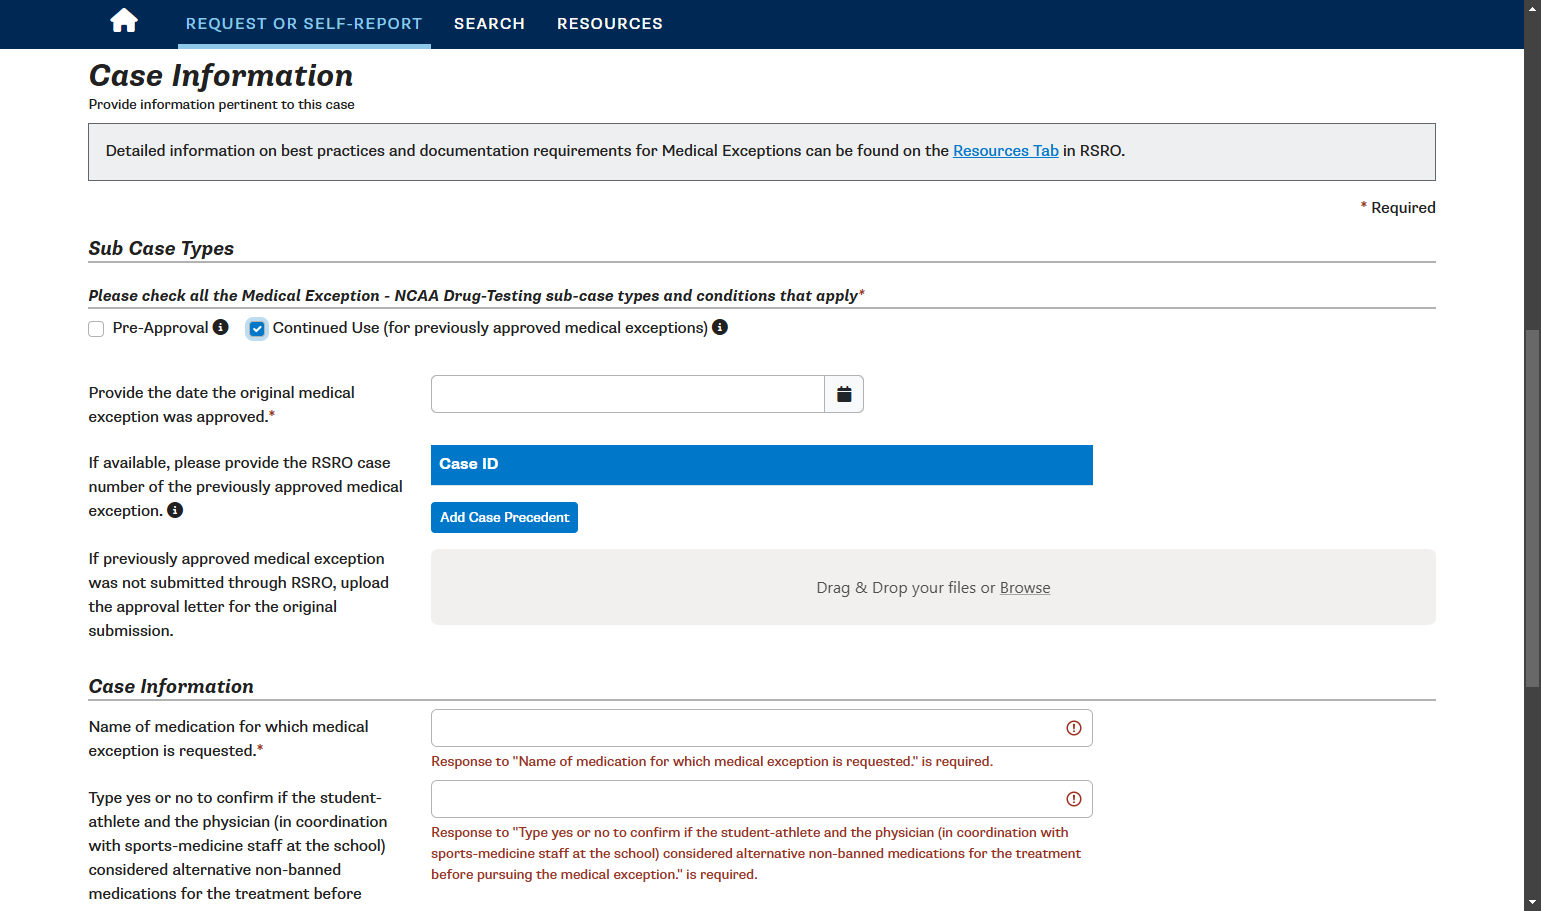Click error icon in yes/no confirmation field

click(1074, 799)
